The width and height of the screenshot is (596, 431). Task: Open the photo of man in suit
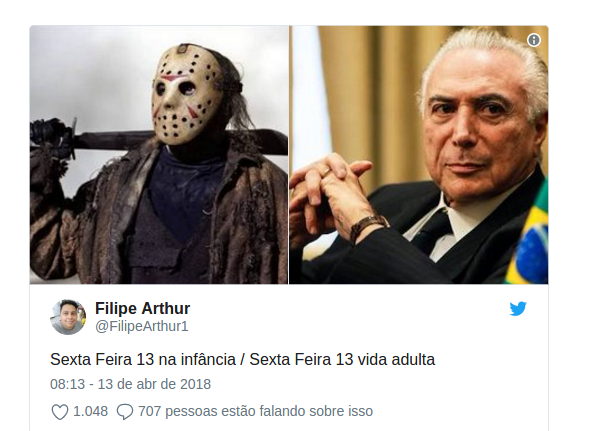[418, 155]
